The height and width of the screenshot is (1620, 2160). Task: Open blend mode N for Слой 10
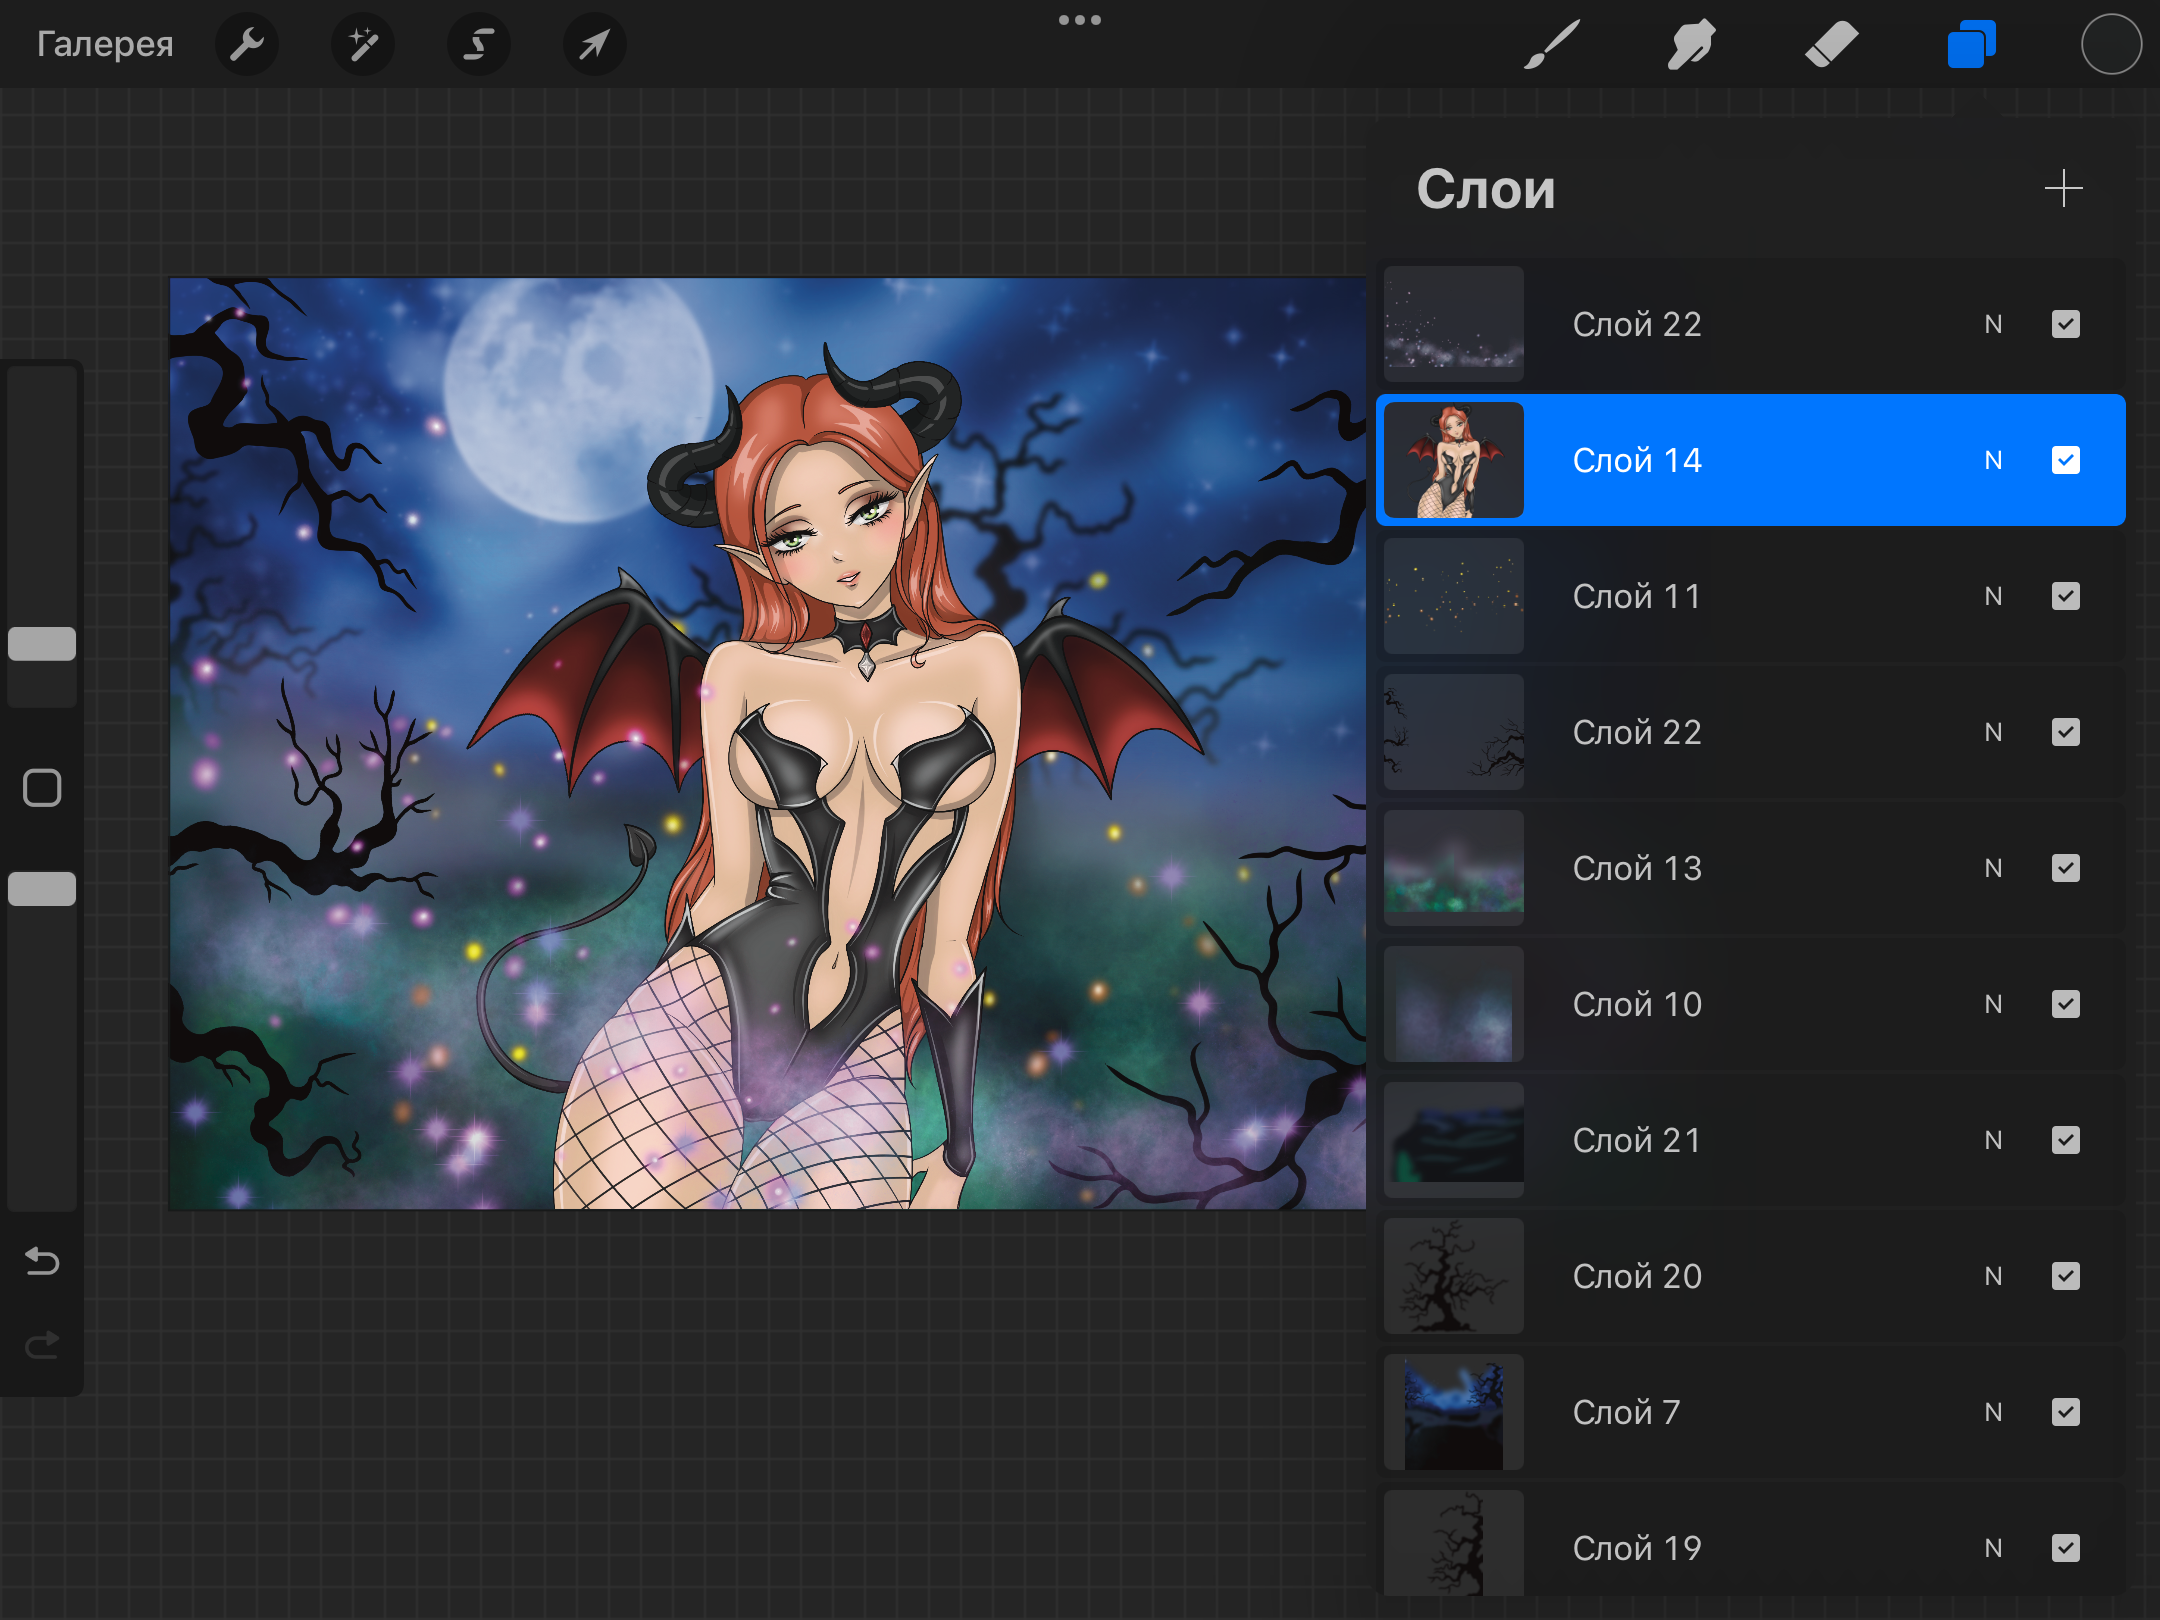[x=1993, y=1004]
